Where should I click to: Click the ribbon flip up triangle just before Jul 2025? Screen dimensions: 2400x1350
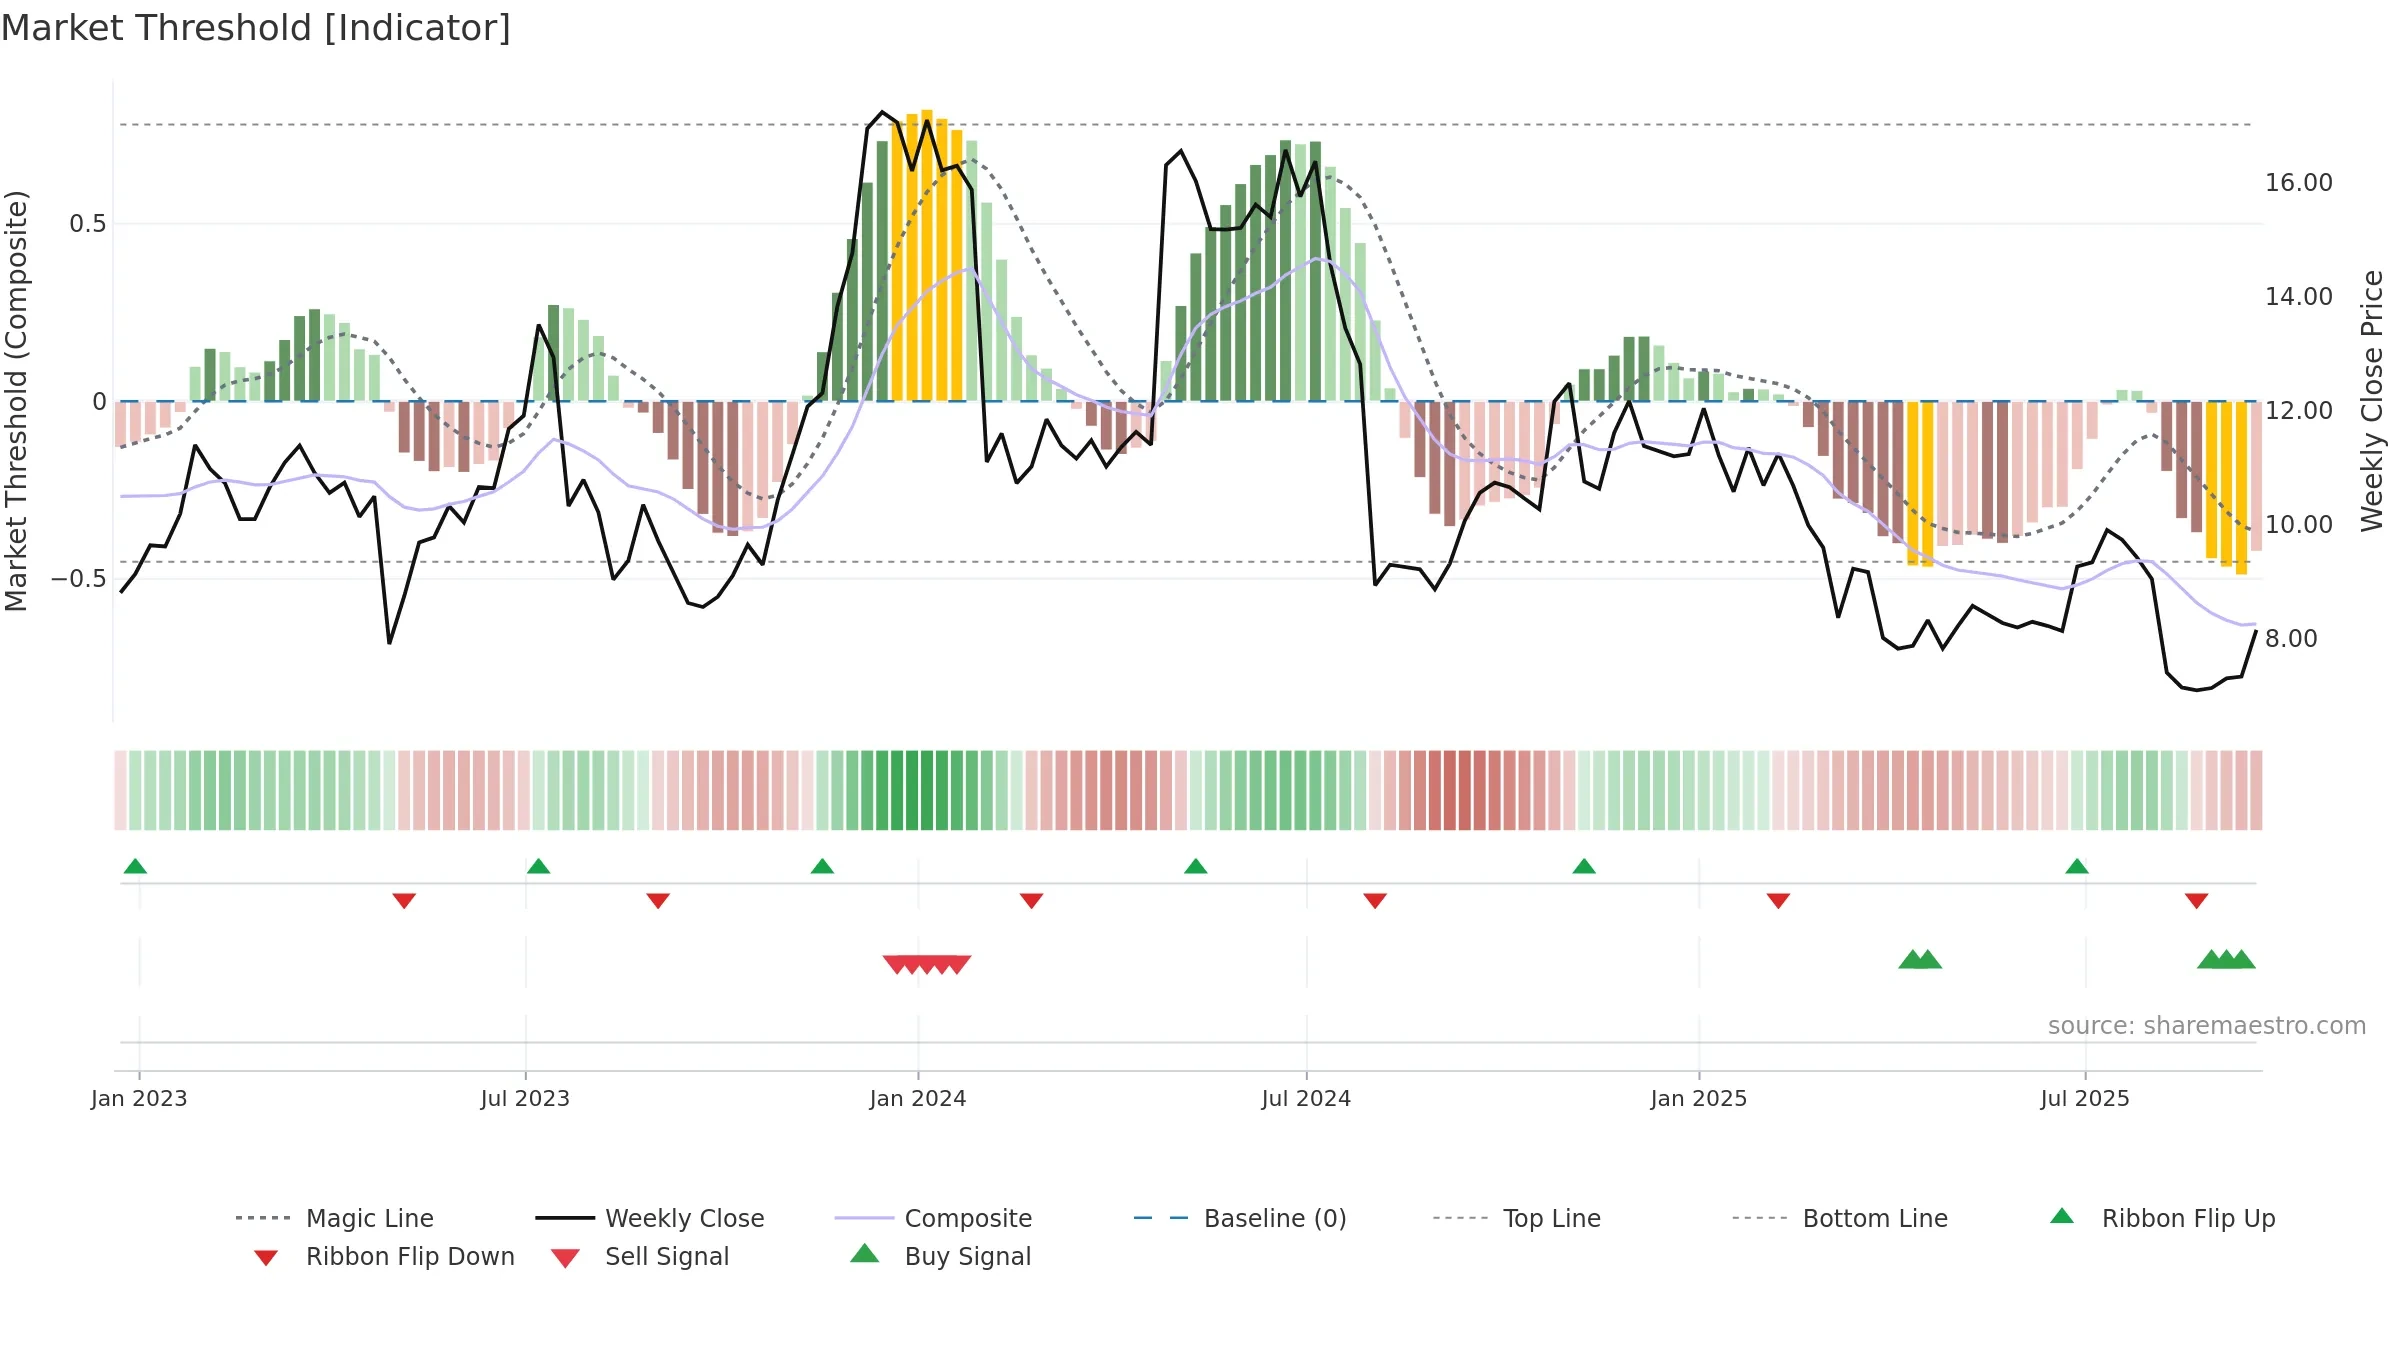2077,866
